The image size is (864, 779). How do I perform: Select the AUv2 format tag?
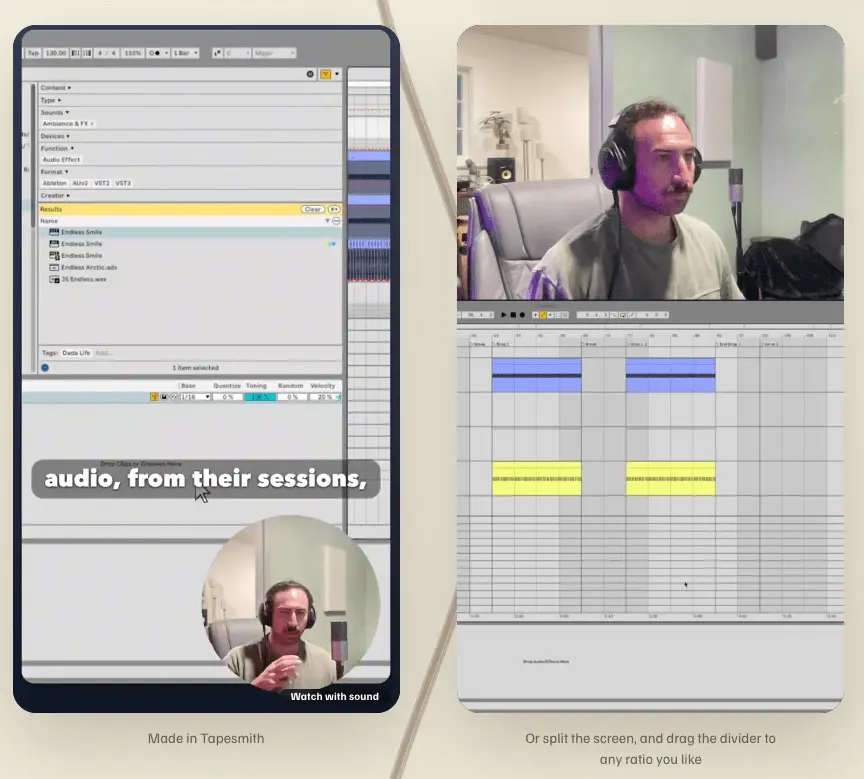click(x=80, y=183)
